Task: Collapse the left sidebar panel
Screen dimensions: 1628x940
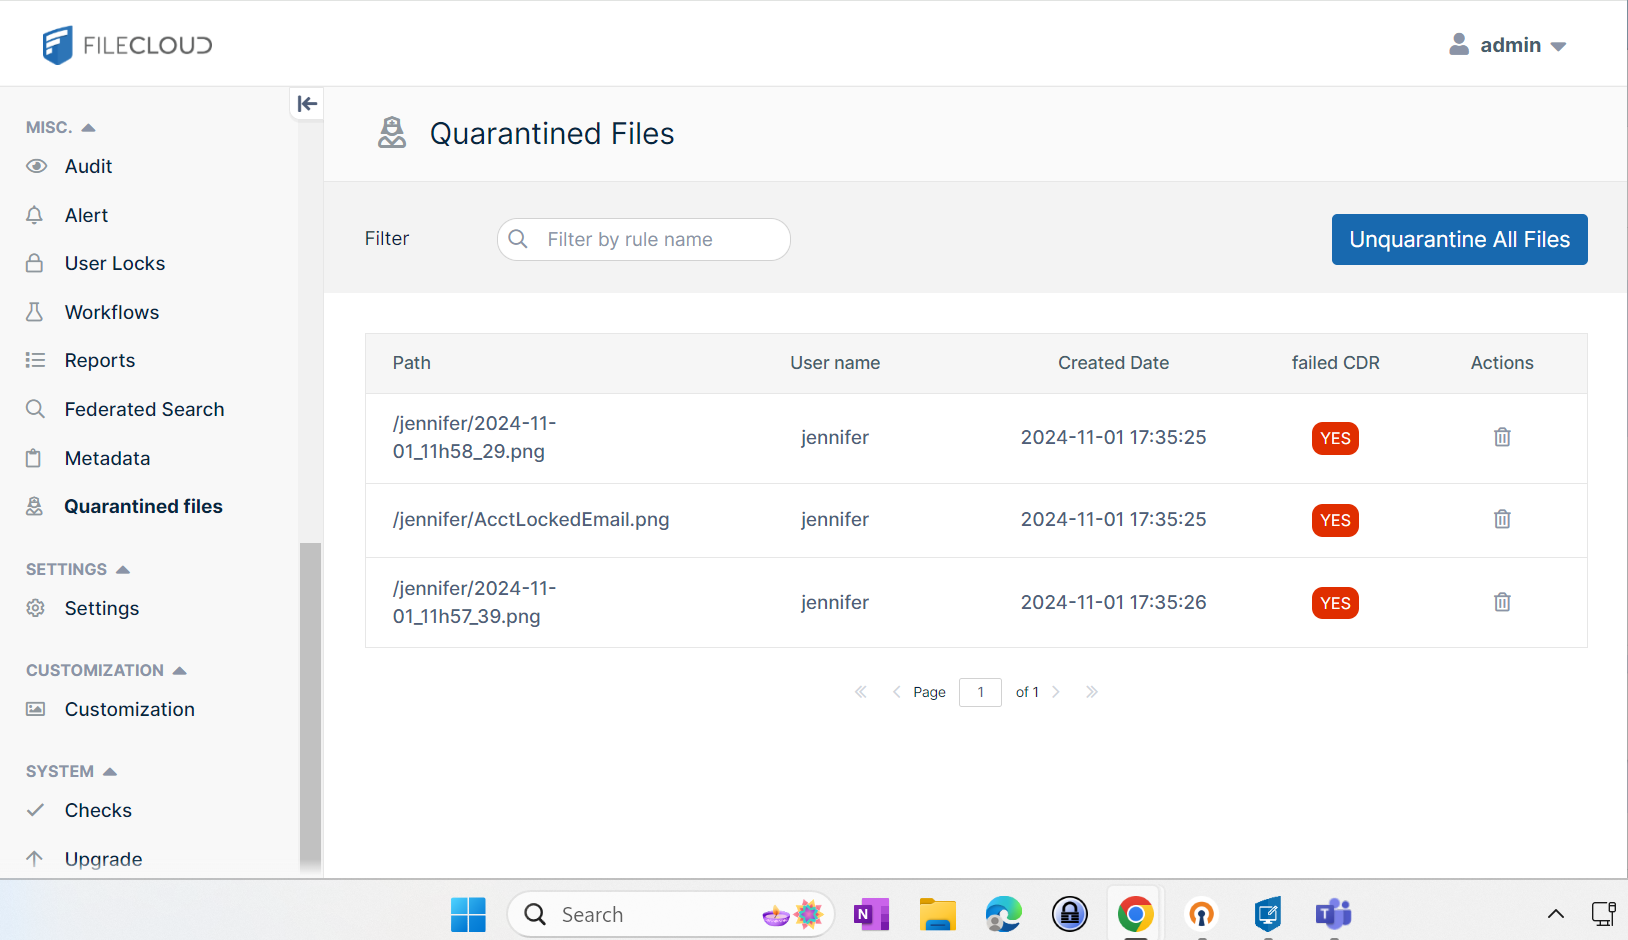Action: click(x=307, y=104)
